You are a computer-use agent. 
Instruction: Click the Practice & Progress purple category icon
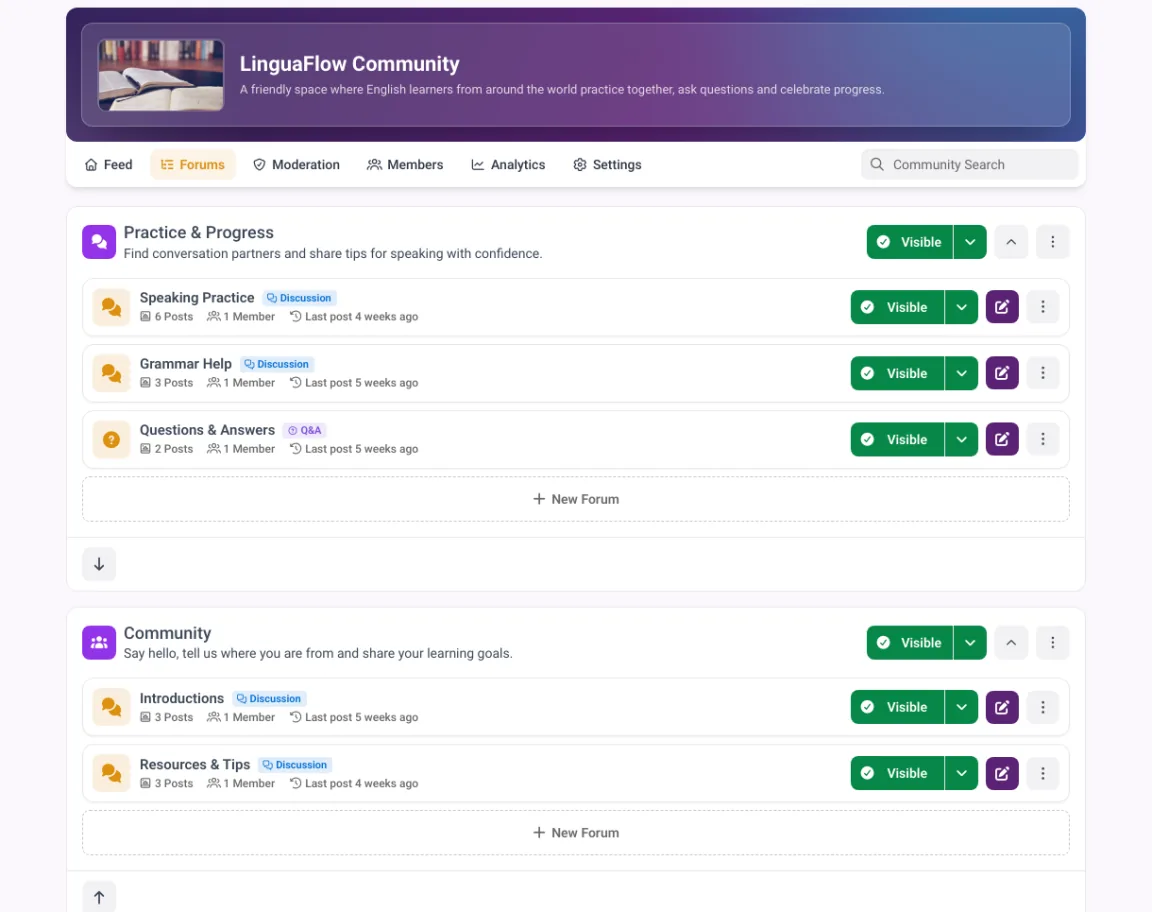pos(99,242)
